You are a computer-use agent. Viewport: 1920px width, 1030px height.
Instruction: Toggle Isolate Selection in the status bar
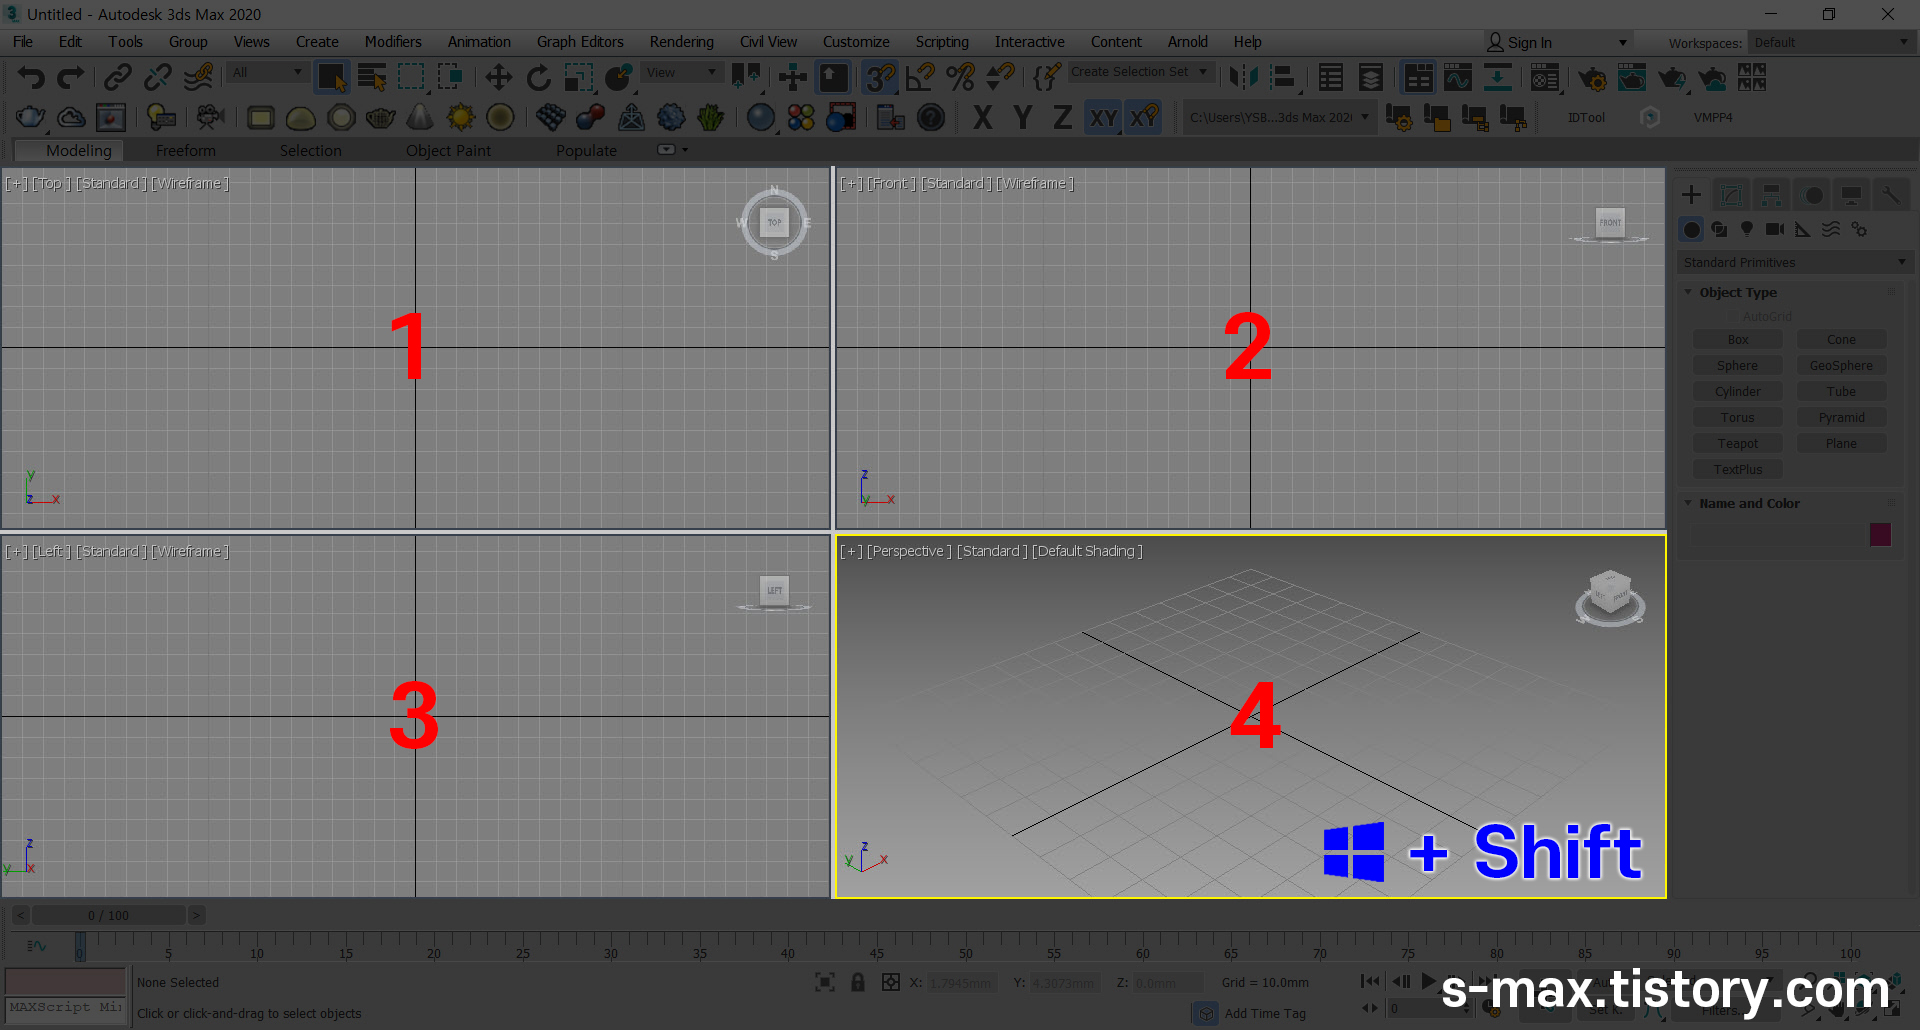824,983
